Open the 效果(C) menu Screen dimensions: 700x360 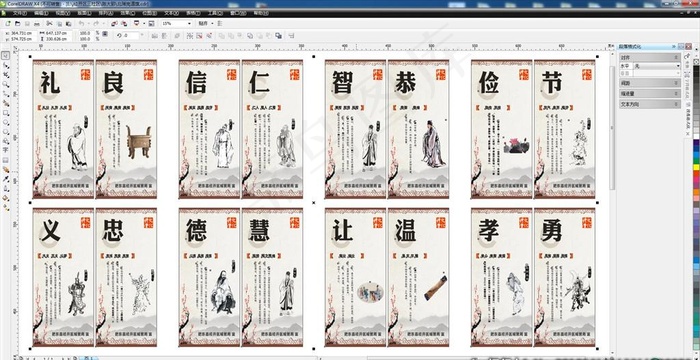pos(128,13)
